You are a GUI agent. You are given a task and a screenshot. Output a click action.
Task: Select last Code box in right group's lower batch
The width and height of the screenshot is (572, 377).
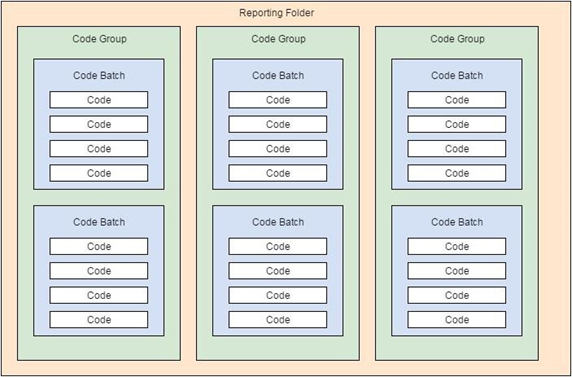(457, 320)
